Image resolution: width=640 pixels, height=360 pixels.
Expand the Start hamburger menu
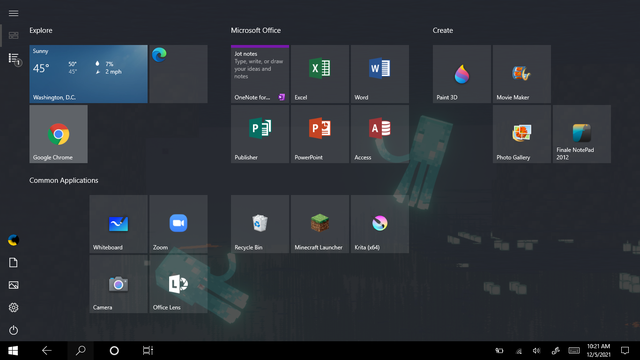pos(13,13)
